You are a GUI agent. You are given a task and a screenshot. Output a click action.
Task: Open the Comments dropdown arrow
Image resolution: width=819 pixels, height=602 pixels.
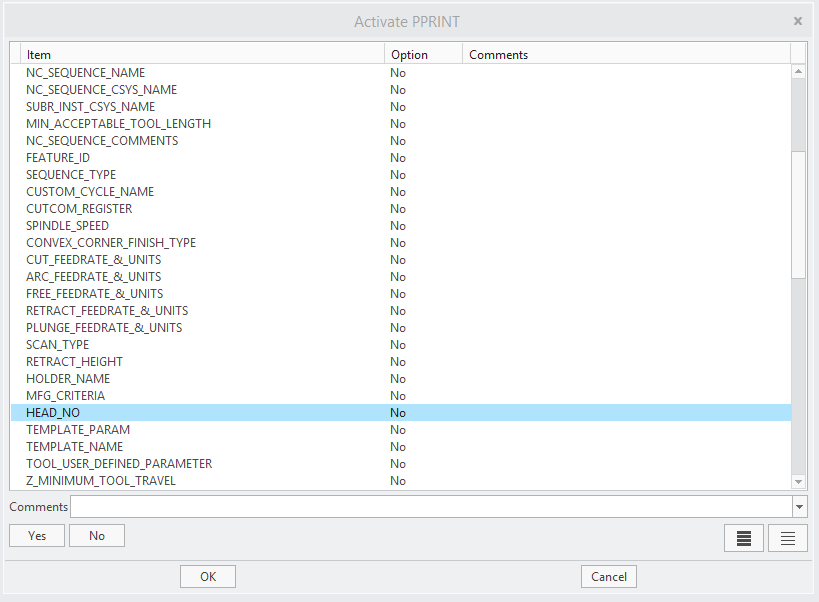click(800, 507)
